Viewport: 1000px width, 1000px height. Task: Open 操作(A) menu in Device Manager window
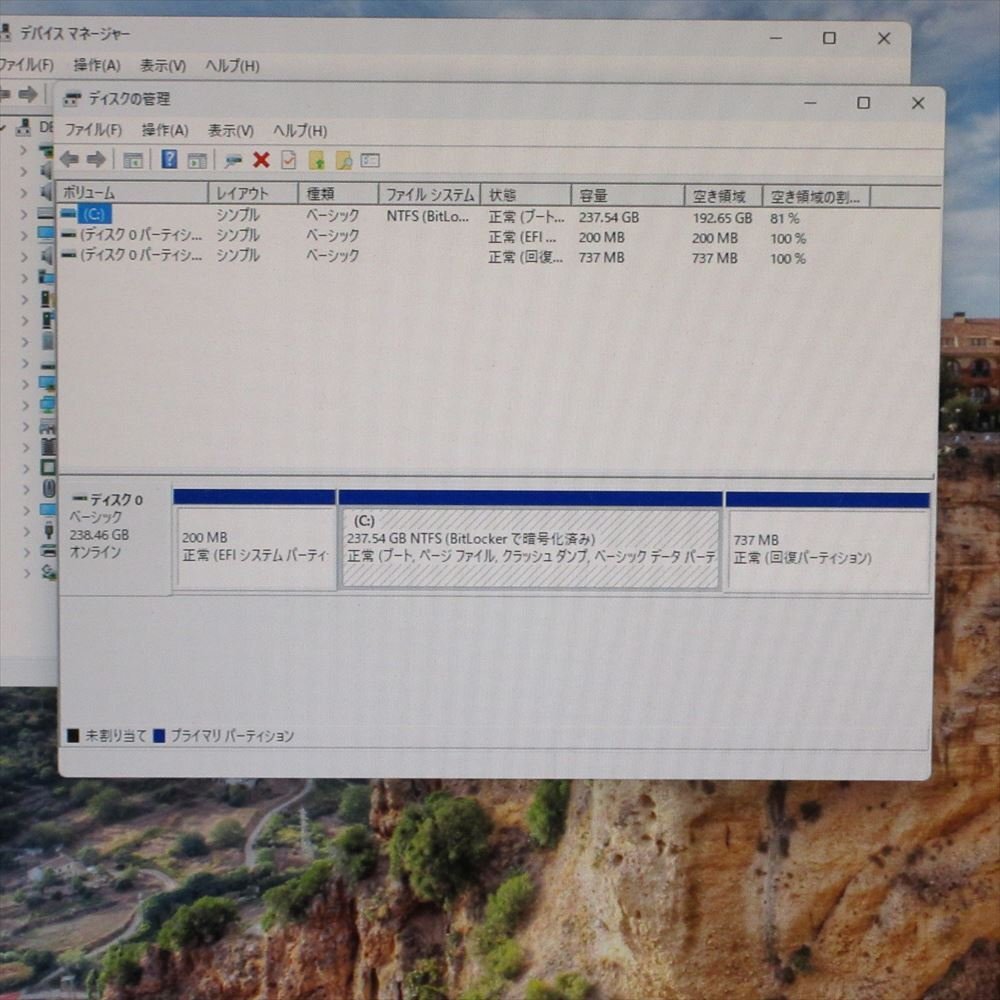[x=96, y=65]
